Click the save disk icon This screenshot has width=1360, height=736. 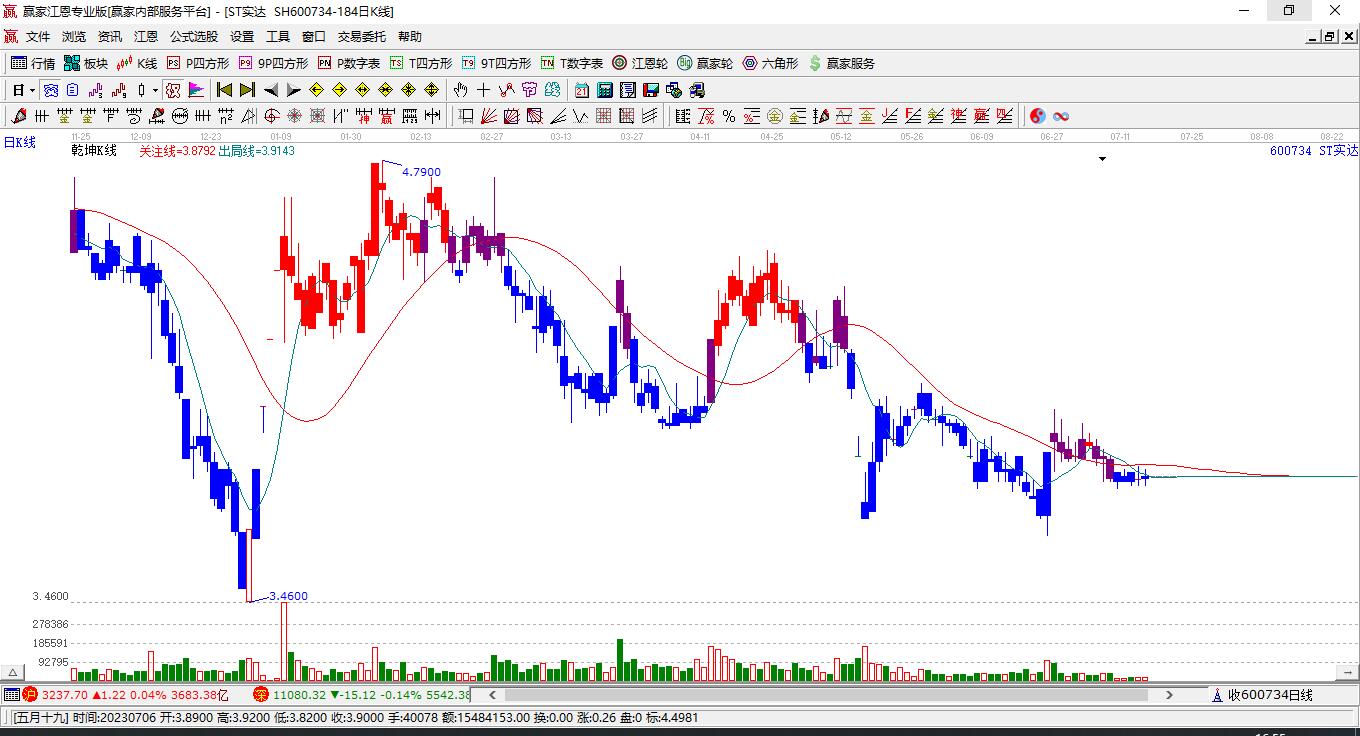pos(651,90)
